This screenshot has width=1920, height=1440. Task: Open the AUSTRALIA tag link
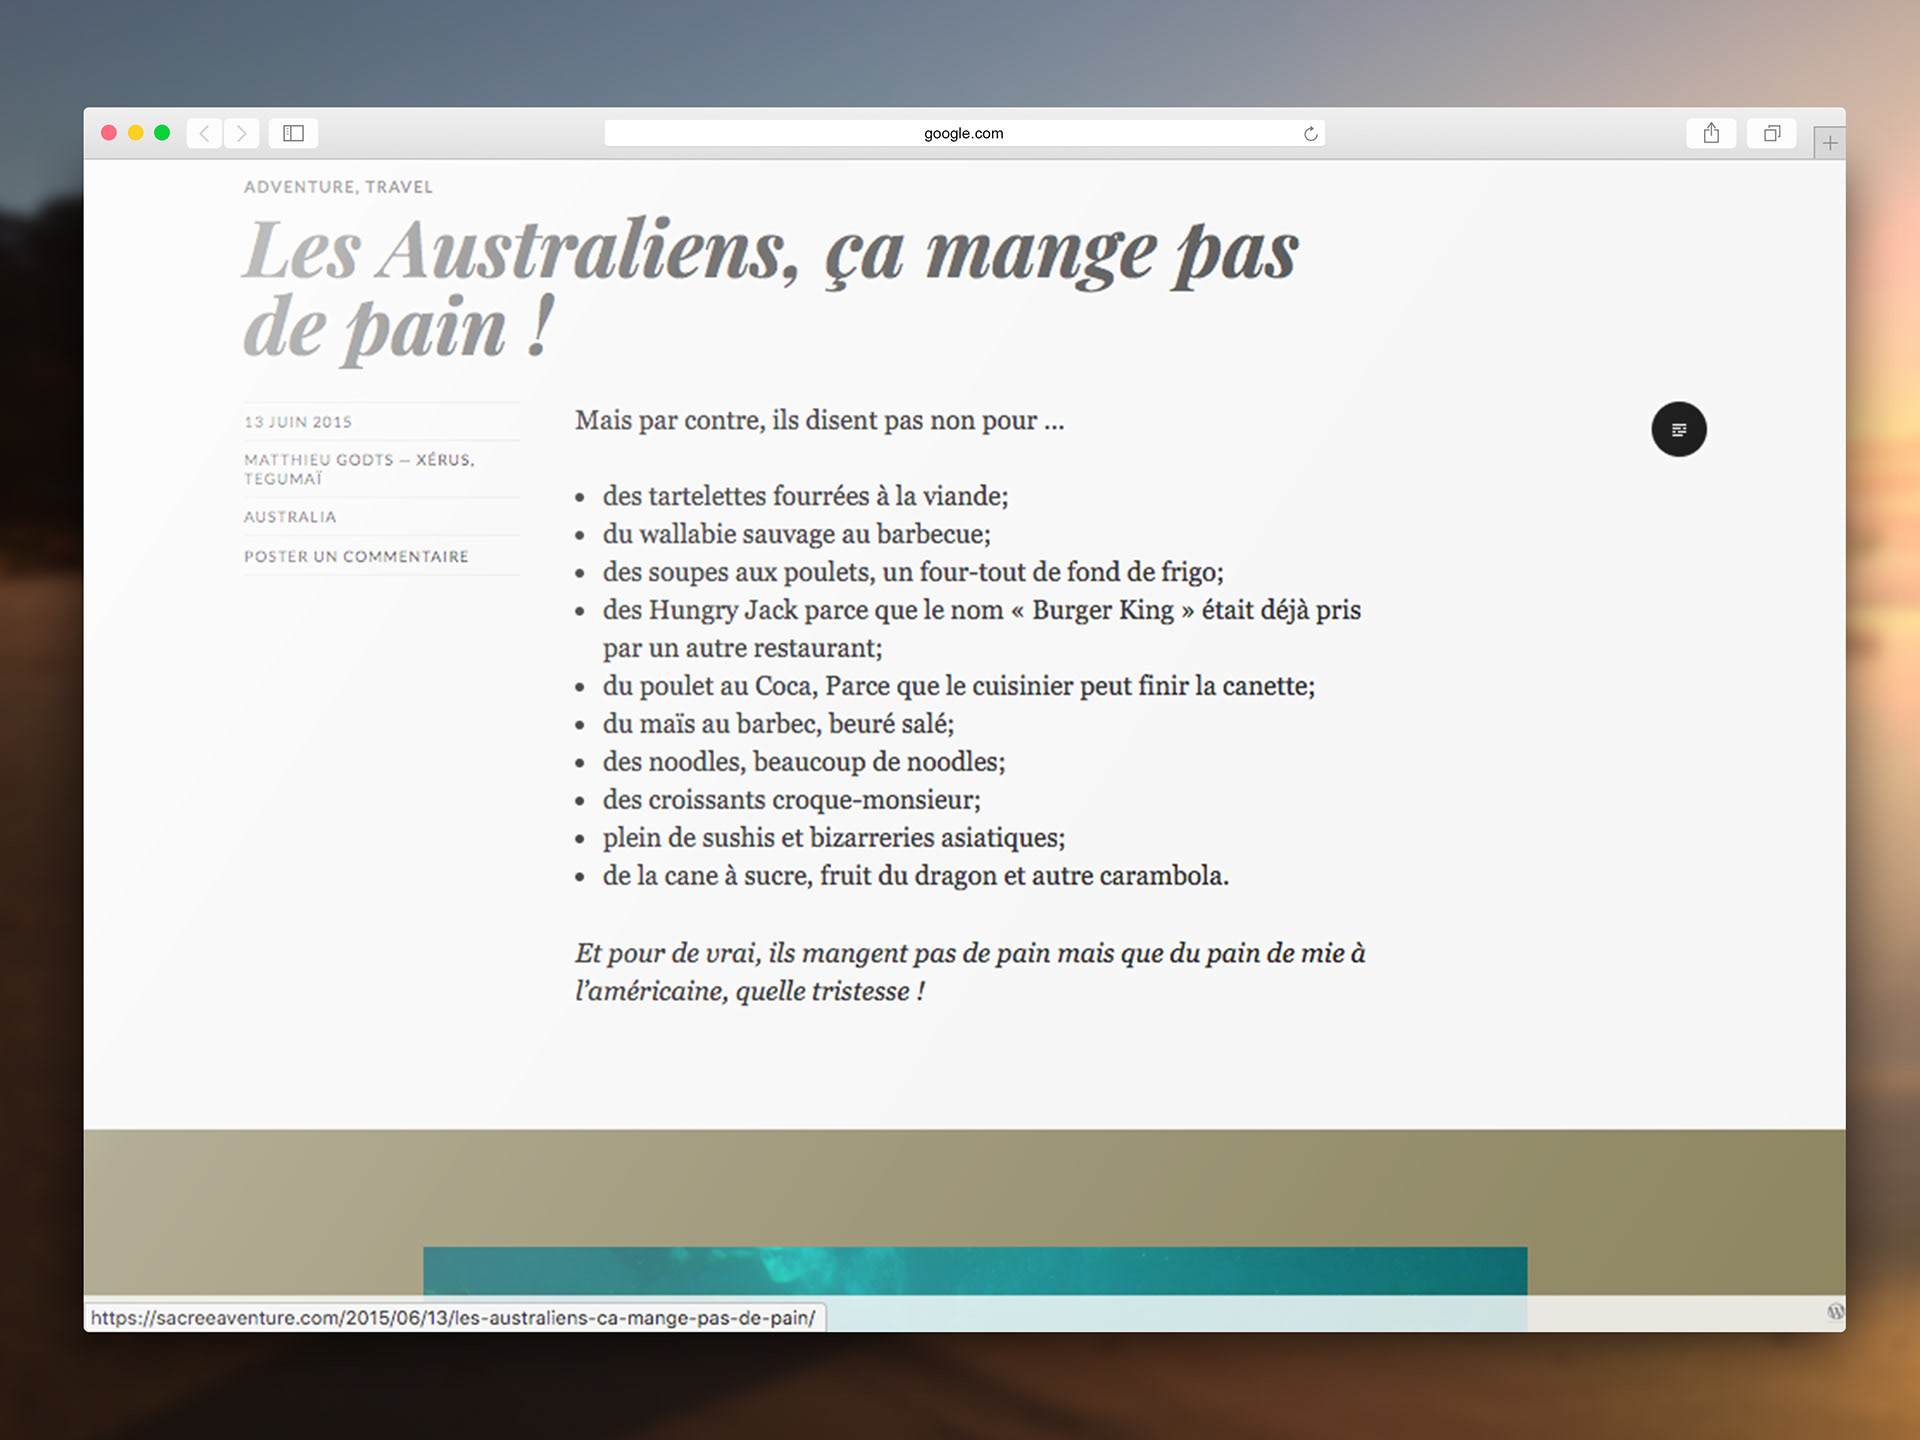tap(290, 517)
